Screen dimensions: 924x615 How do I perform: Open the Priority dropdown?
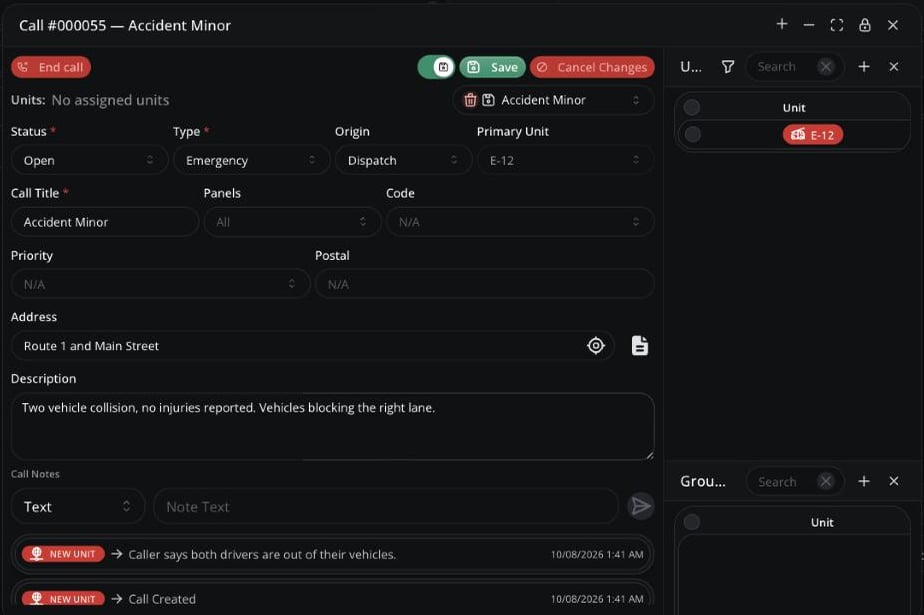pyautogui.click(x=160, y=285)
